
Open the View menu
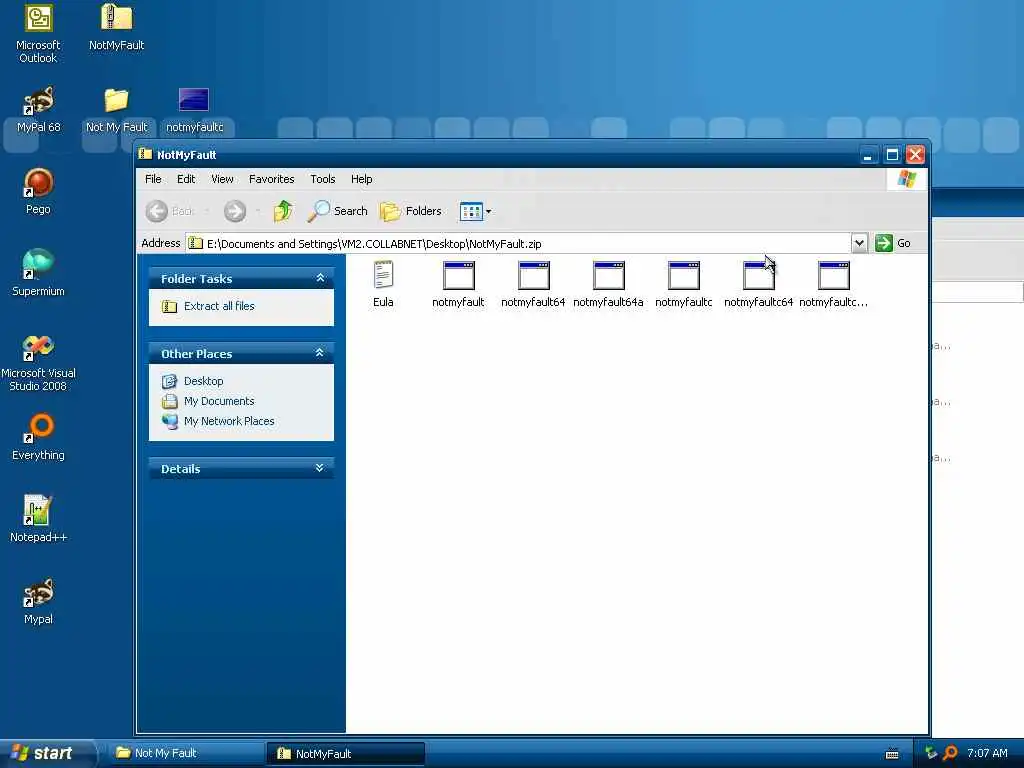222,179
